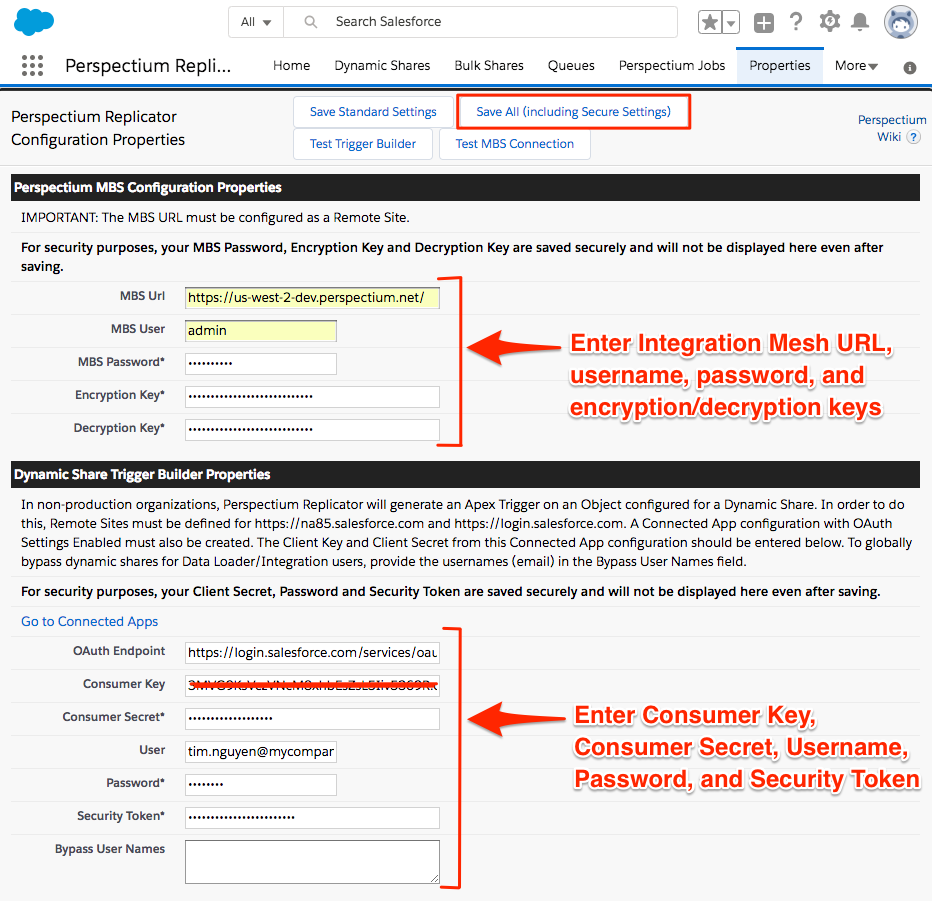Click the Dynamic Share Trigger Builder Properties header

(465, 475)
